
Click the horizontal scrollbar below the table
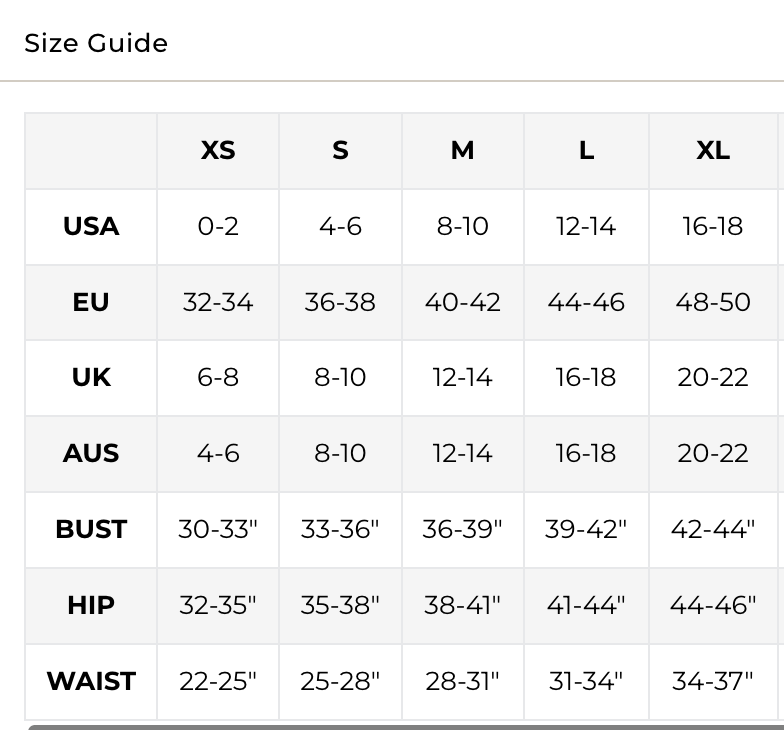point(406,727)
